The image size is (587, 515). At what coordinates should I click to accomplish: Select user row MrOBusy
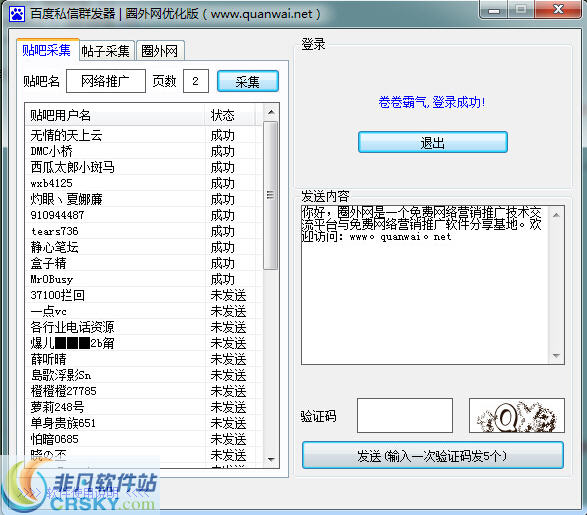144,279
